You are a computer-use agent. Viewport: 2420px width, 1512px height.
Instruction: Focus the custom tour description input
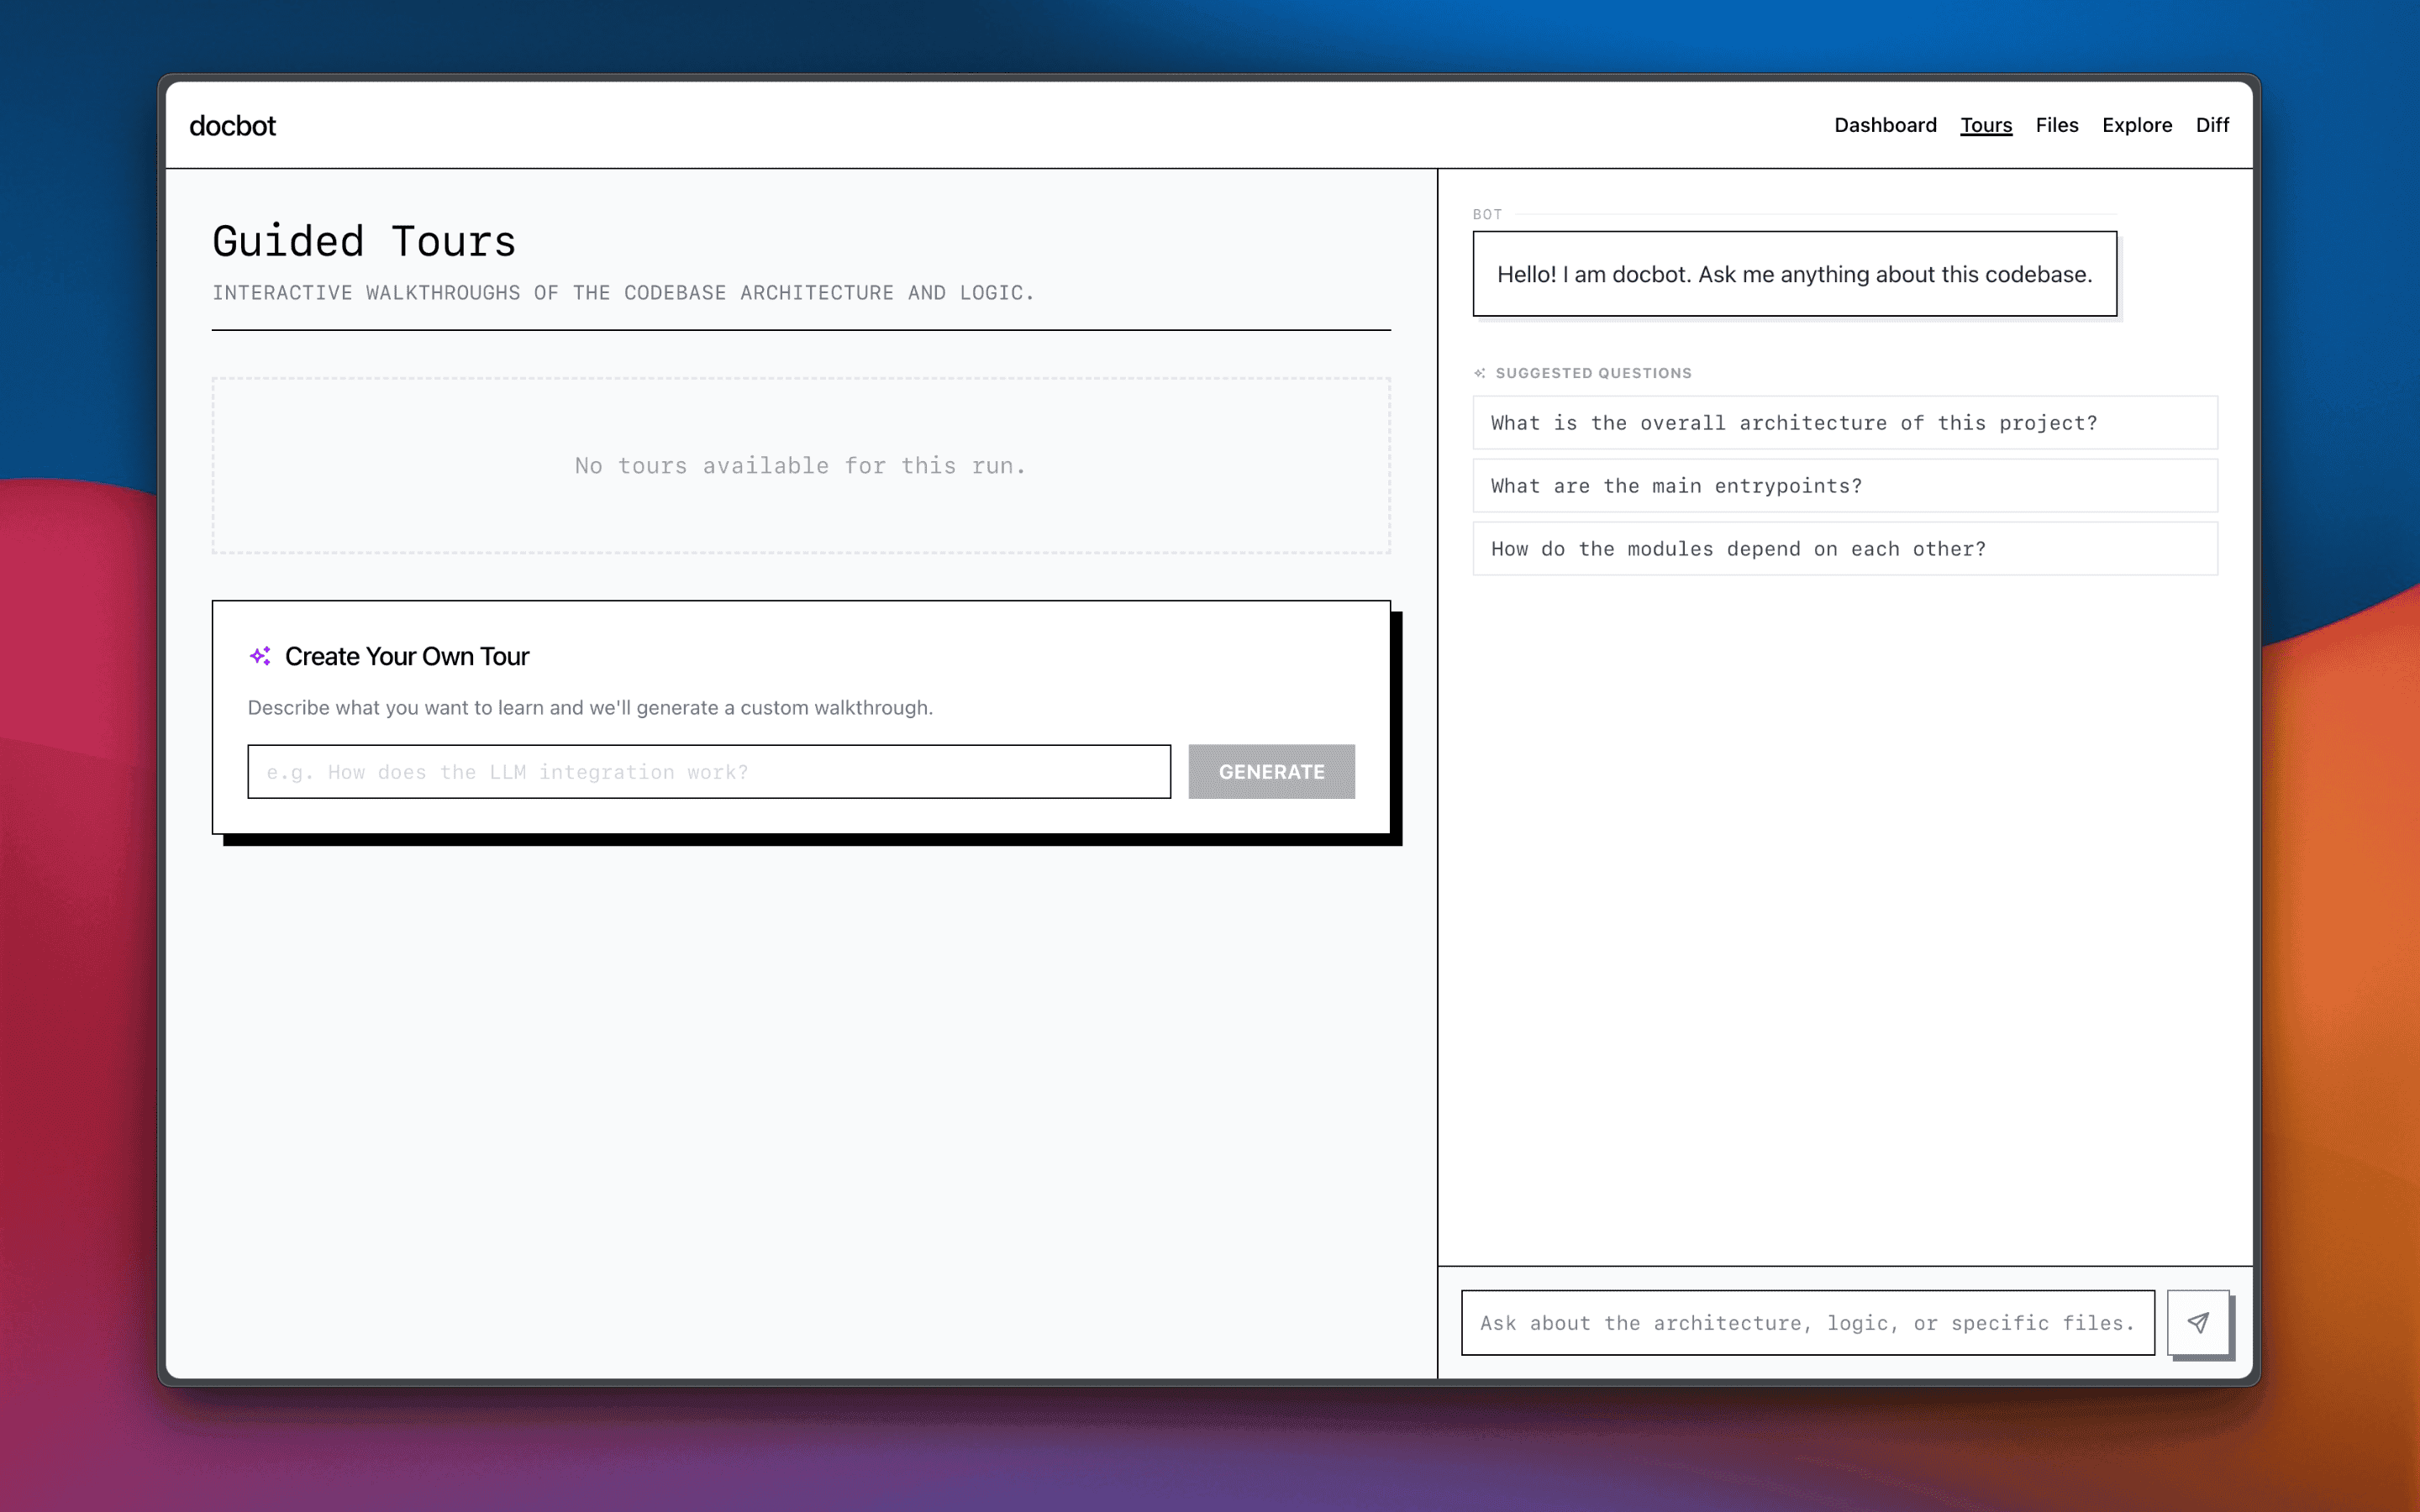coord(709,771)
